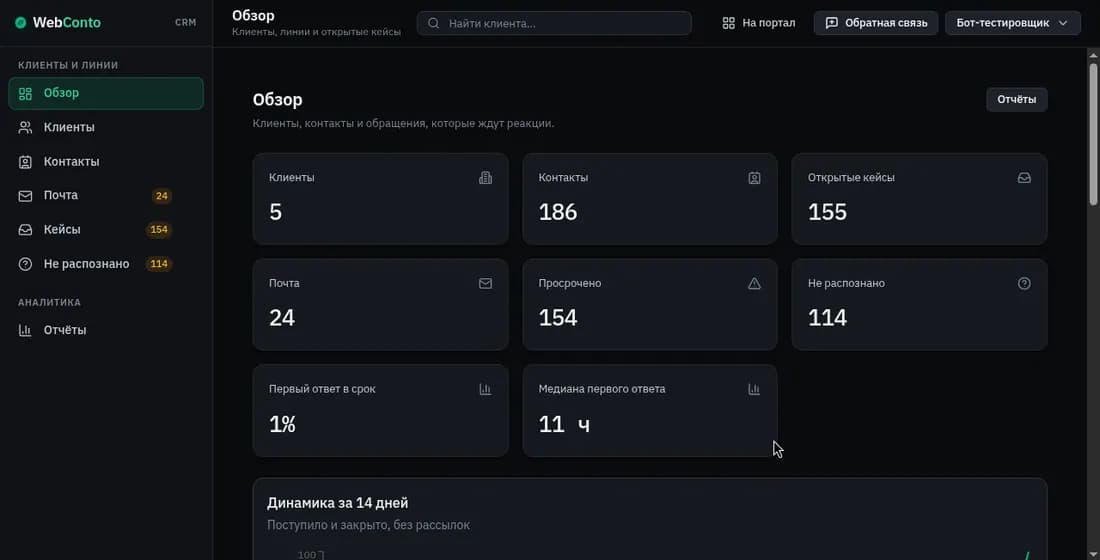Open the Контакты card showing 186
The width and height of the screenshot is (1100, 560).
point(650,199)
